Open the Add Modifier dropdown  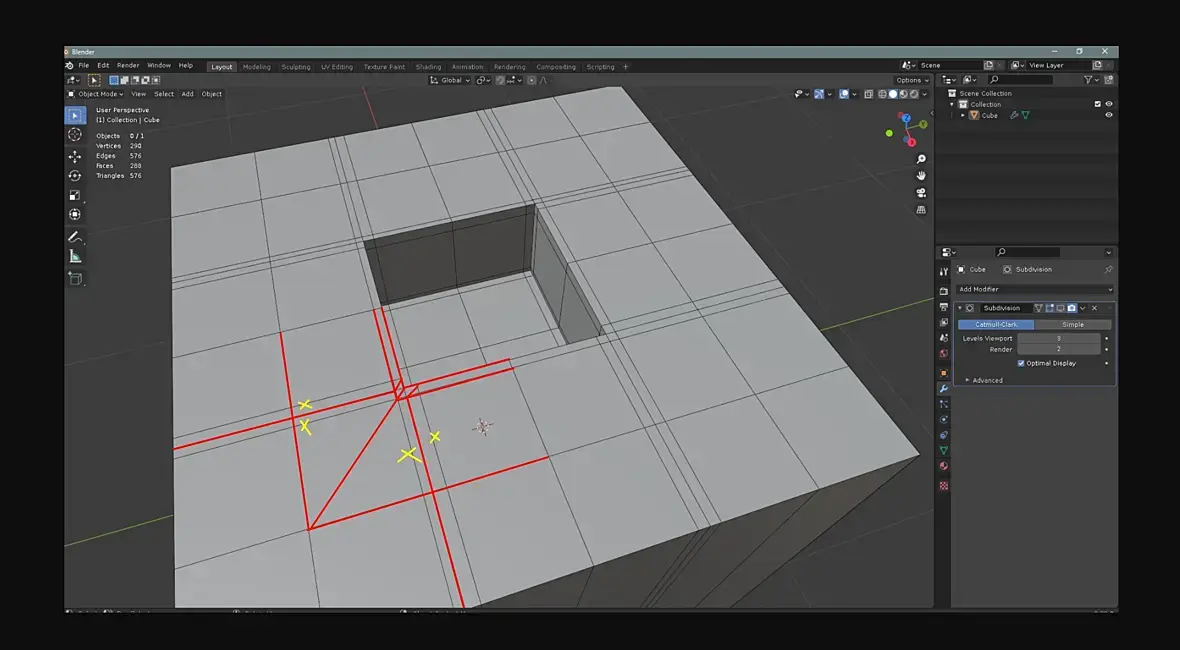(x=1035, y=290)
